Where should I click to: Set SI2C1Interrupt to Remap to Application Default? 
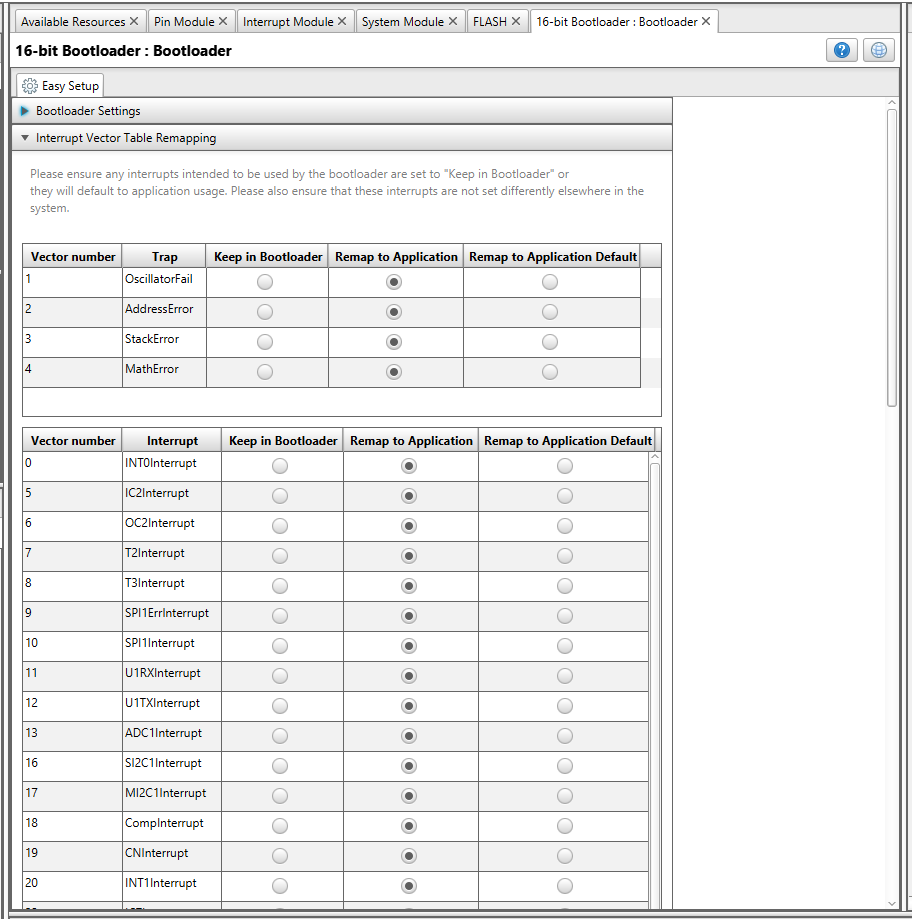click(x=565, y=766)
